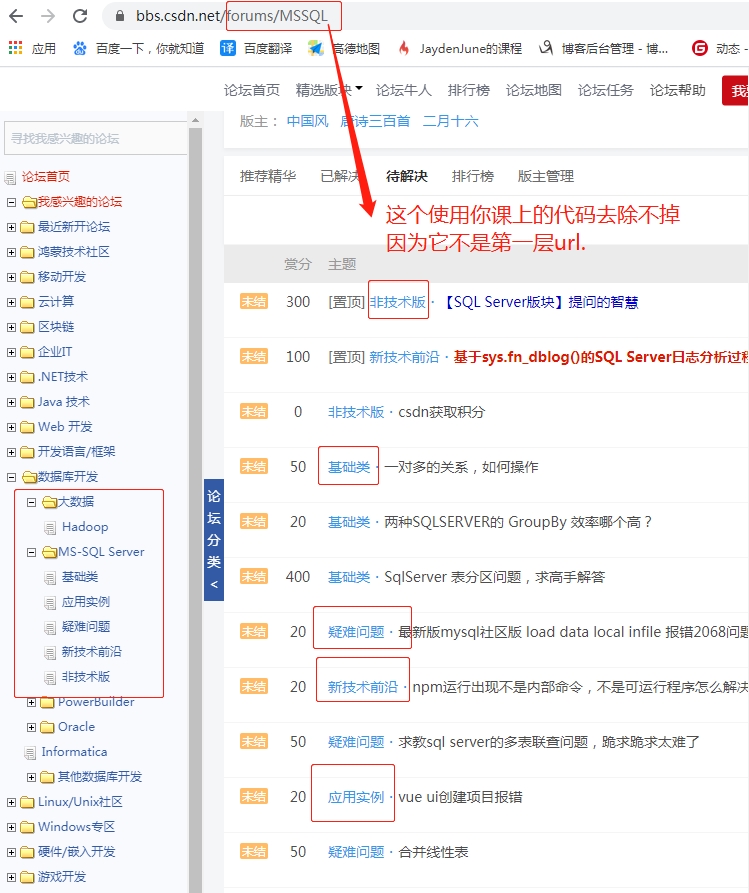
Task: Collapse the 大数据 subfolder
Action: tap(31, 502)
